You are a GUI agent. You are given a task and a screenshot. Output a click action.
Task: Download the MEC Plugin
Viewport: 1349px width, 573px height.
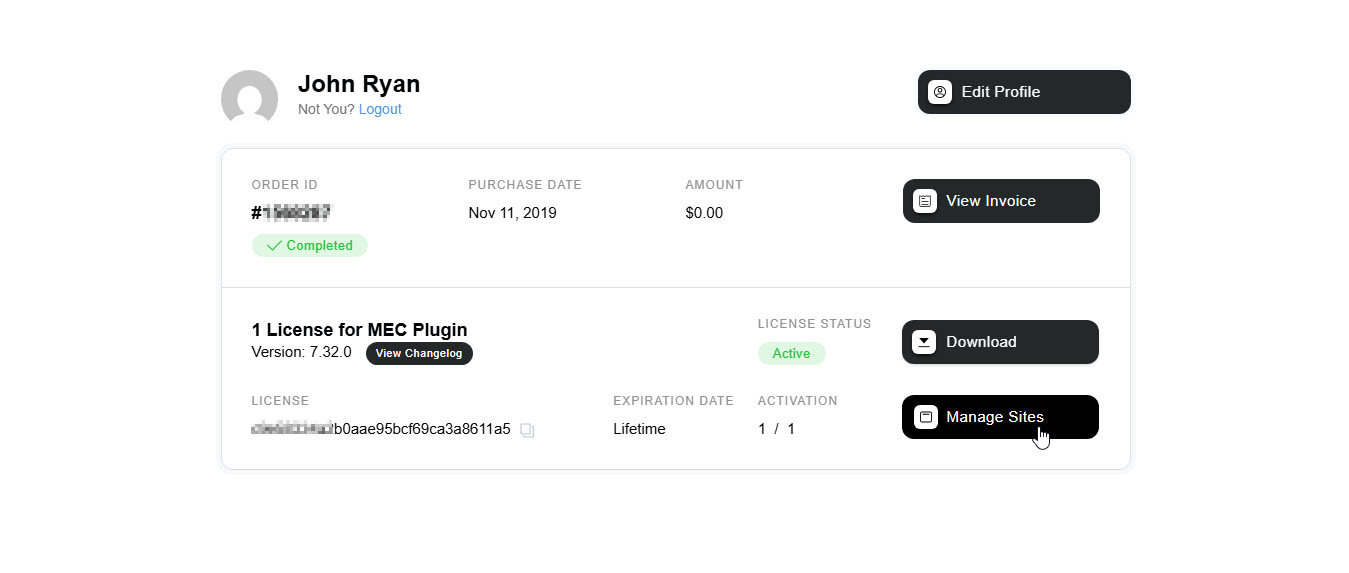click(x=1000, y=342)
